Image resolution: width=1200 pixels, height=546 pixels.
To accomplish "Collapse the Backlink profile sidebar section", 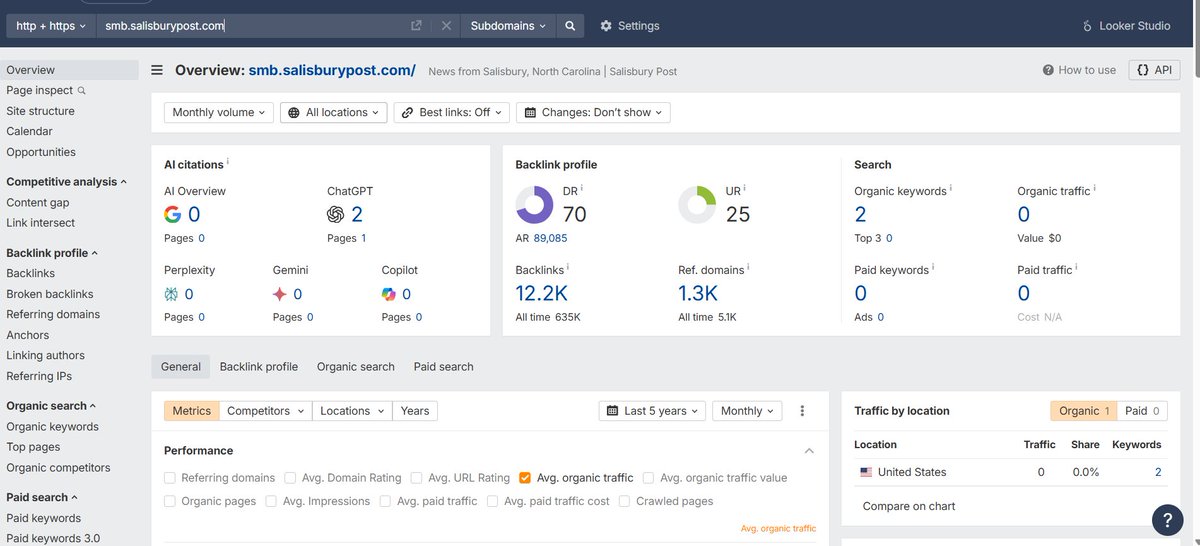I will [52, 253].
